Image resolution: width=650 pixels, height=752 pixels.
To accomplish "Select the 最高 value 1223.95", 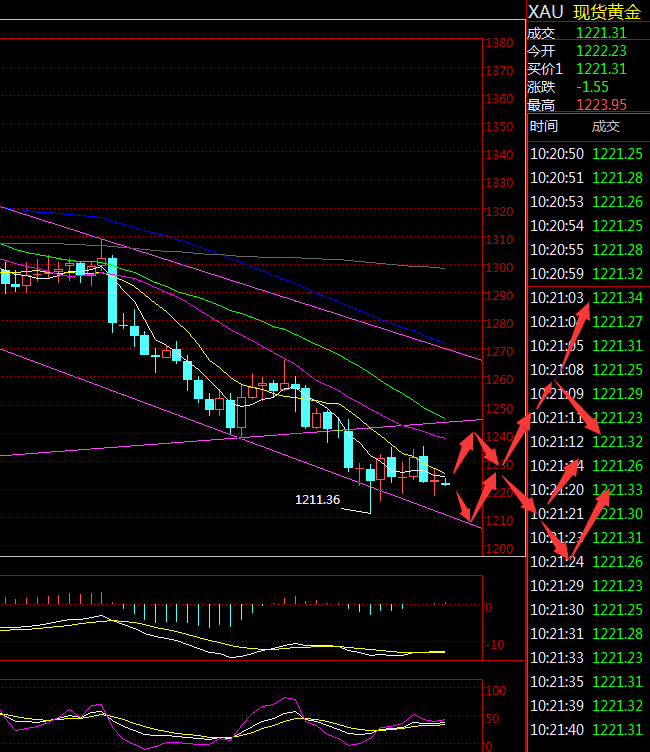I will 601,105.
